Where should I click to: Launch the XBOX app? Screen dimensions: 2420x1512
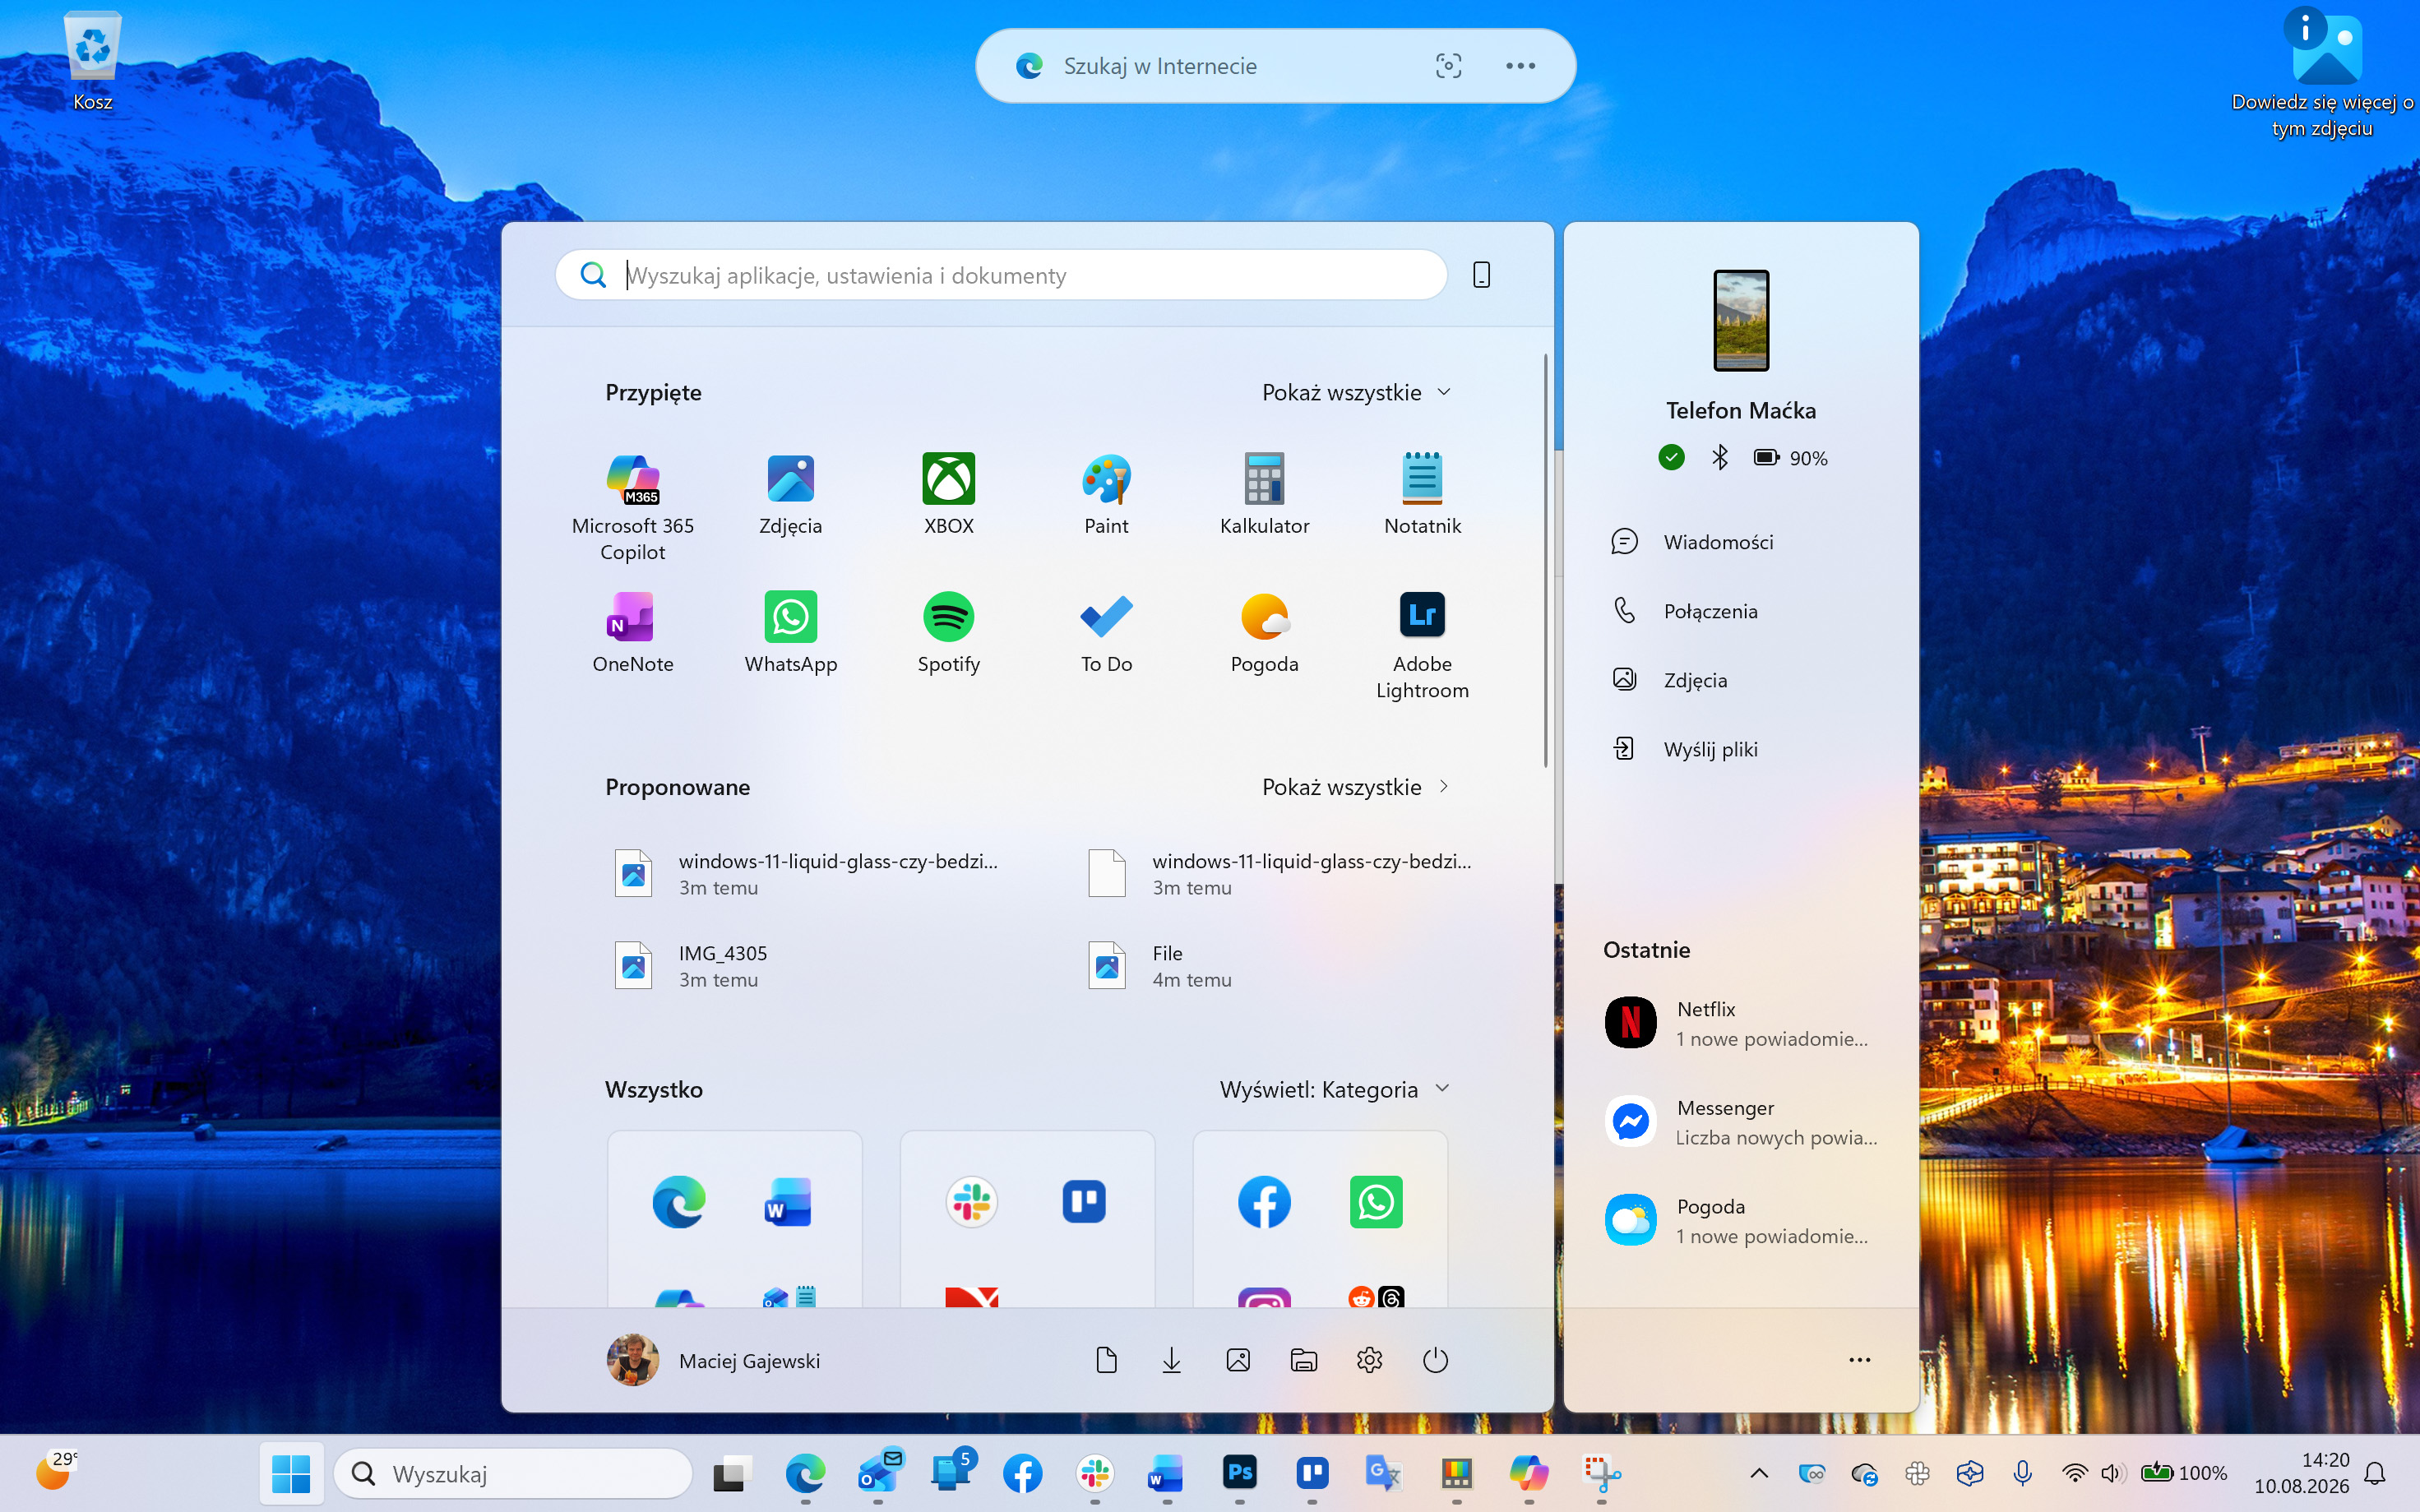pos(948,495)
